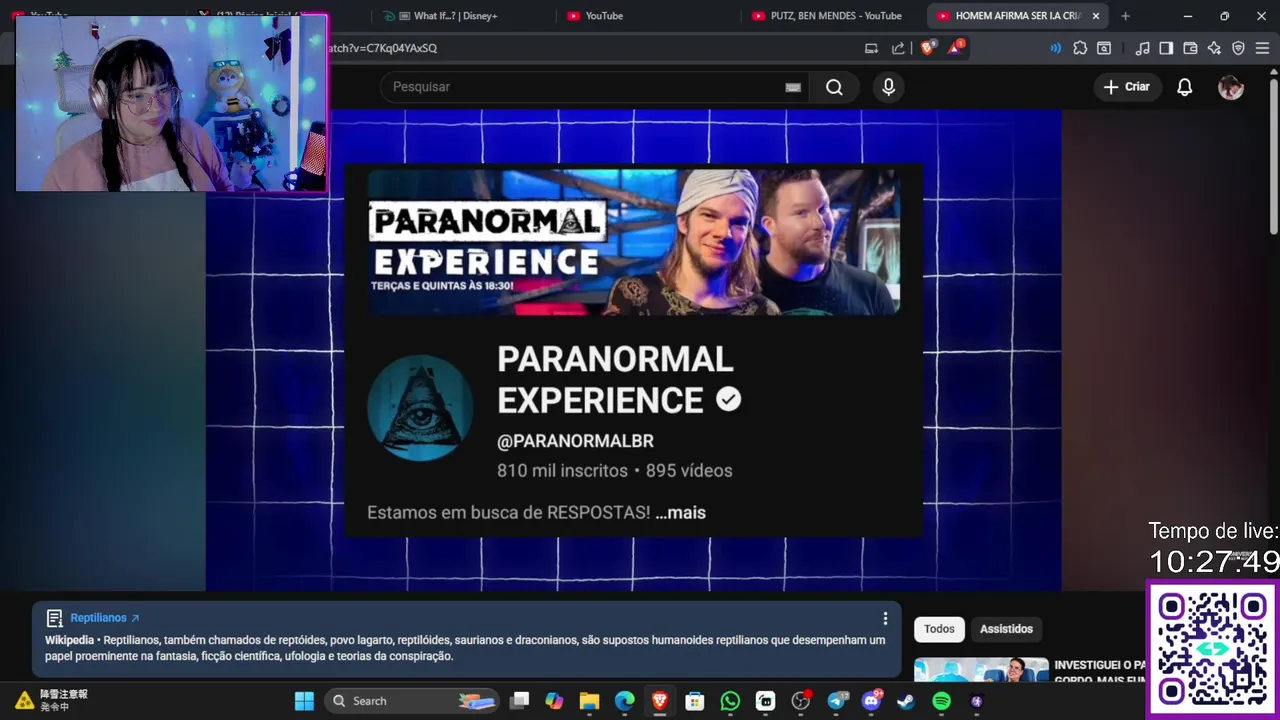
Task: Open Spotify from taskbar
Action: (x=941, y=701)
